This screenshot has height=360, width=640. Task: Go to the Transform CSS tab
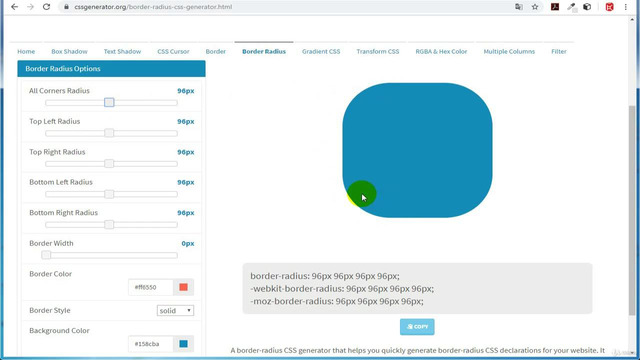378,51
